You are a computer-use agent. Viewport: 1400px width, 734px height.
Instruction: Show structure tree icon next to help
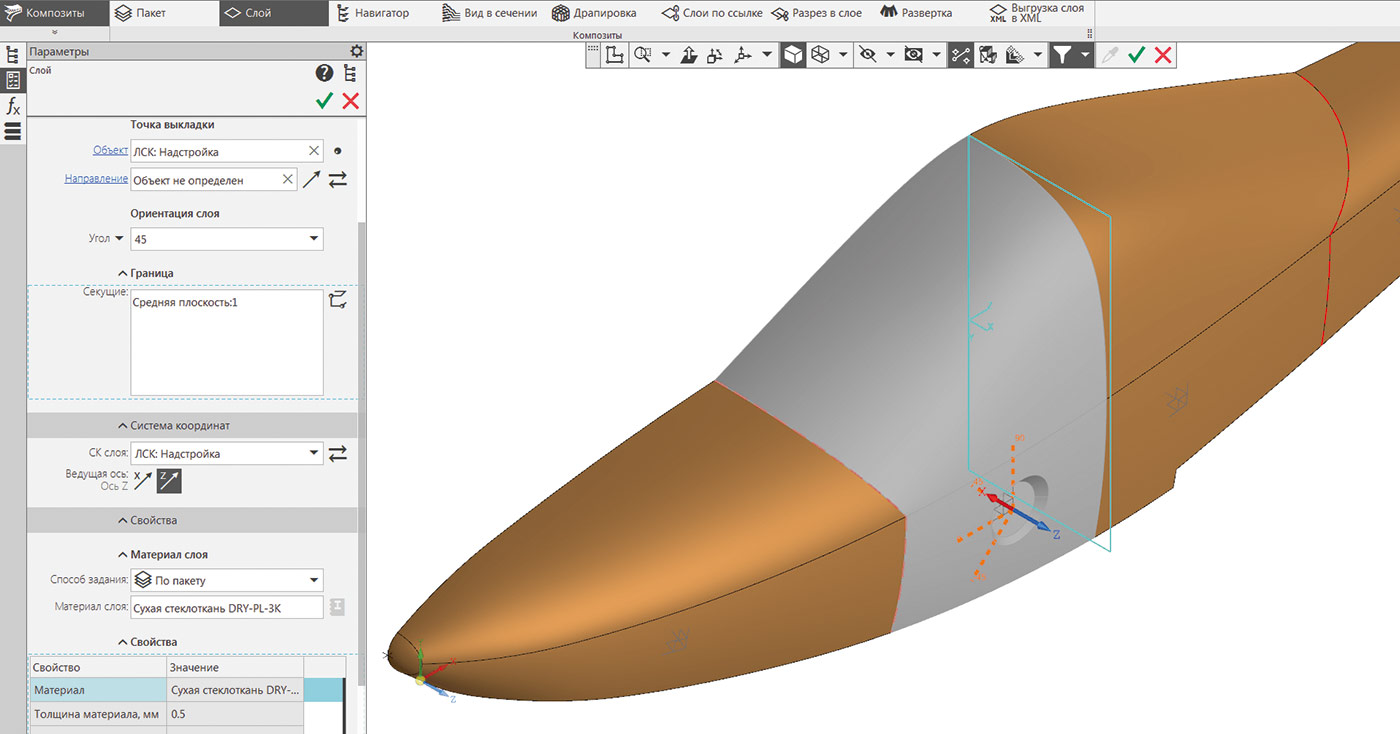pos(349,73)
